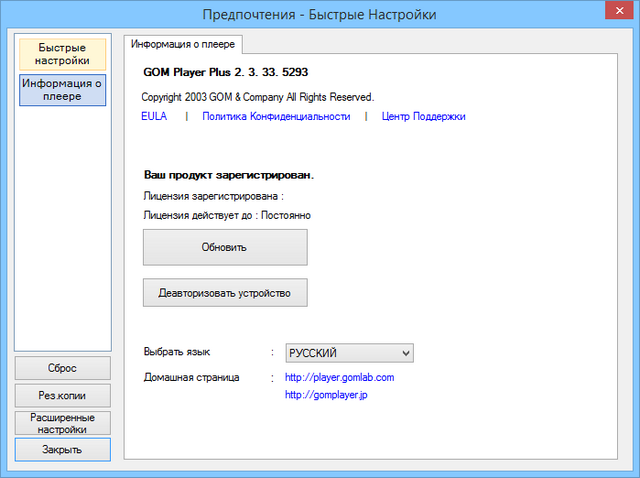Open the gomplayer.jp homepage link
The height and width of the screenshot is (478, 640).
[x=327, y=395]
